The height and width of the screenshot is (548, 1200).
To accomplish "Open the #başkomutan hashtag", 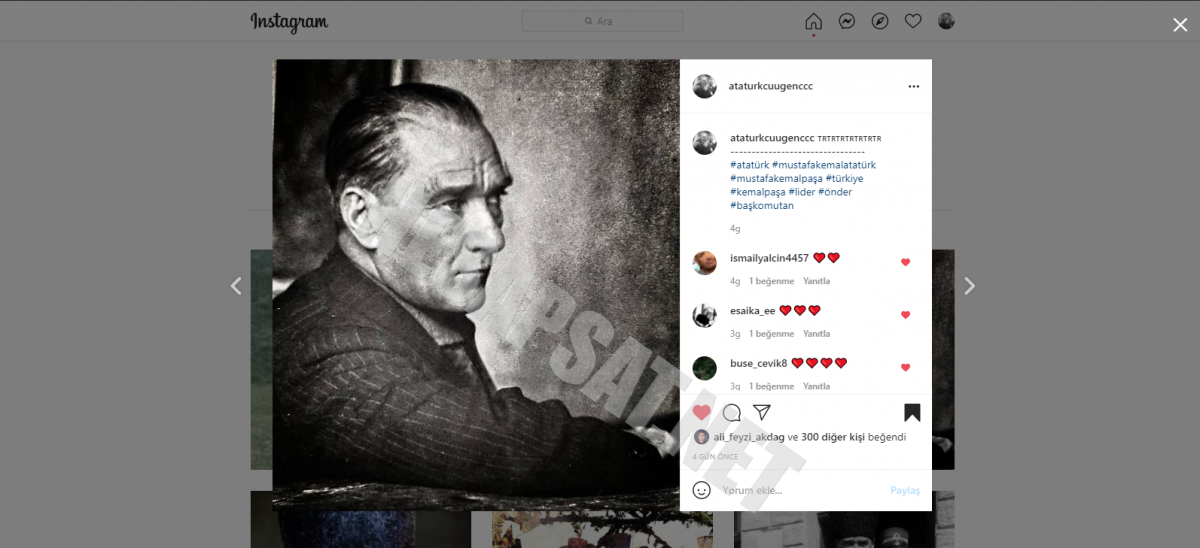I will pos(762,206).
